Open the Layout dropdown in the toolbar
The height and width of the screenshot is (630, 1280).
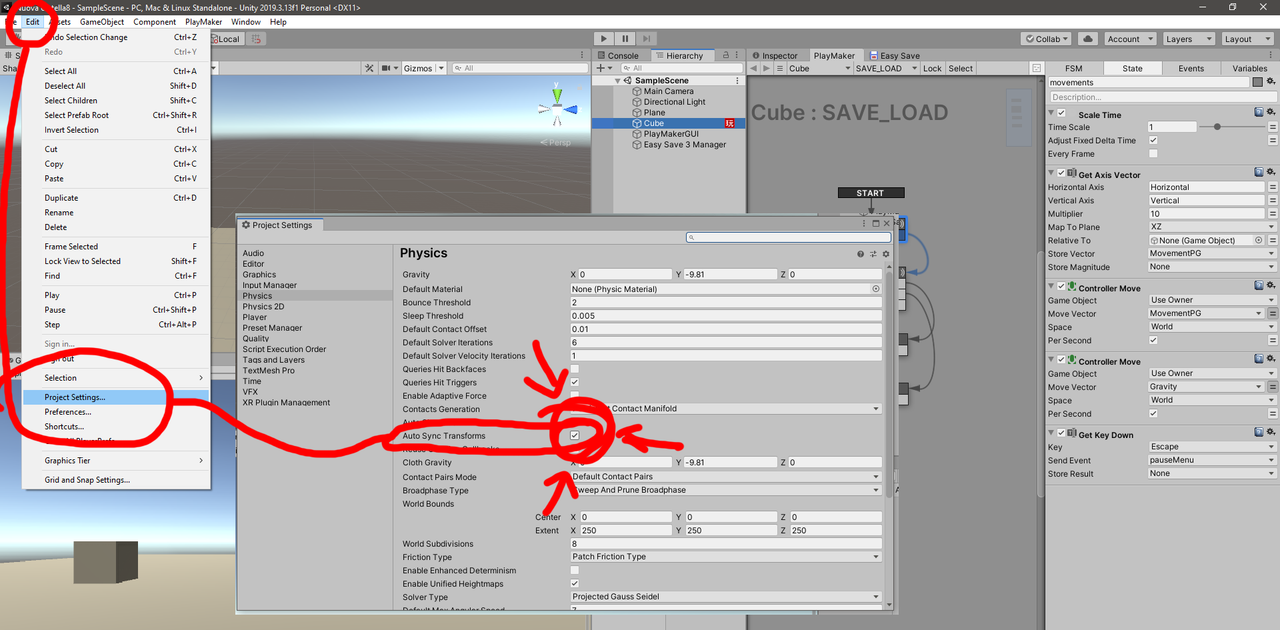(x=1246, y=39)
